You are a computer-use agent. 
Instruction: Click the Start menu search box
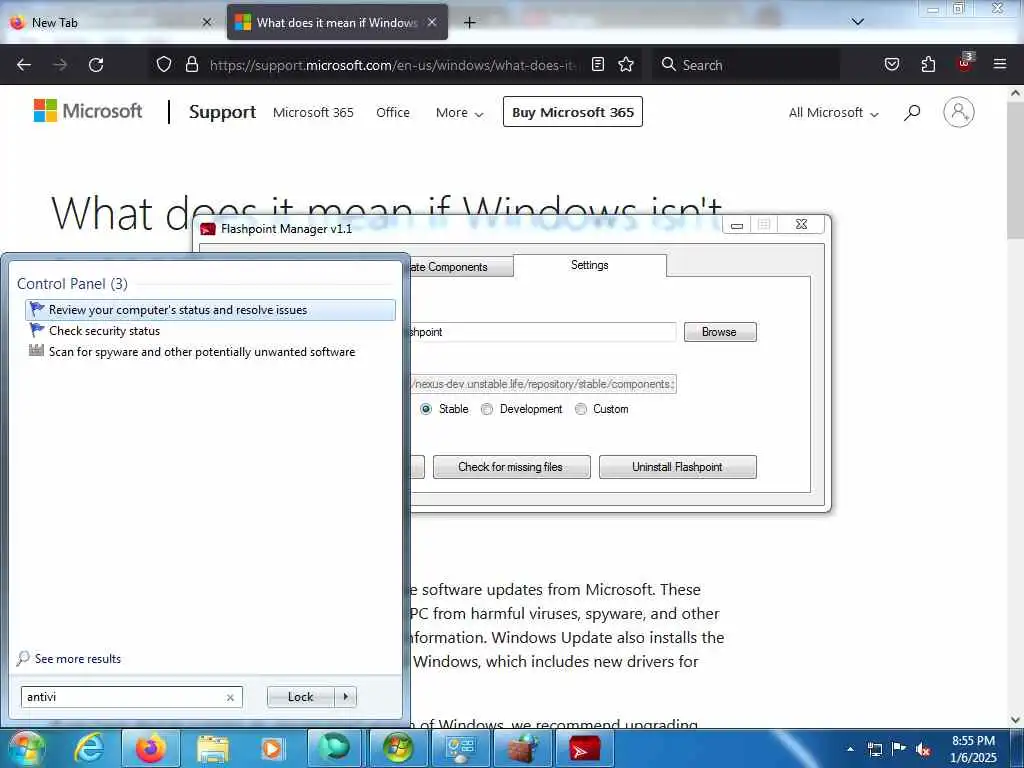[x=124, y=697]
